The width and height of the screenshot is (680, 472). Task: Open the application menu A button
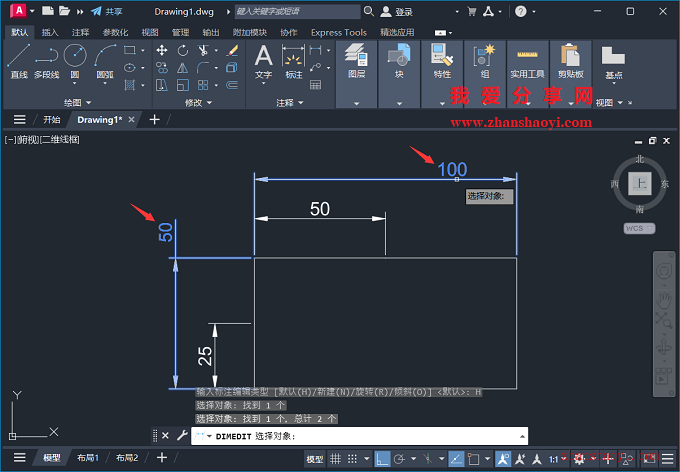[x=19, y=10]
